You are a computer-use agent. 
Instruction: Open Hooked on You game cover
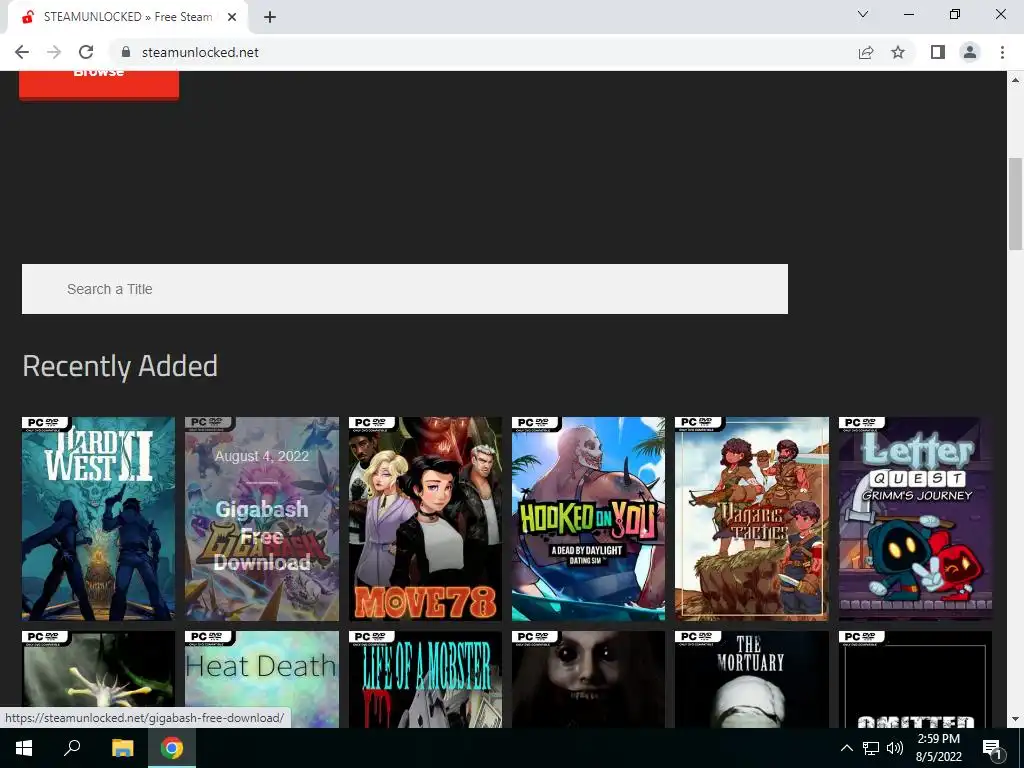(x=588, y=519)
